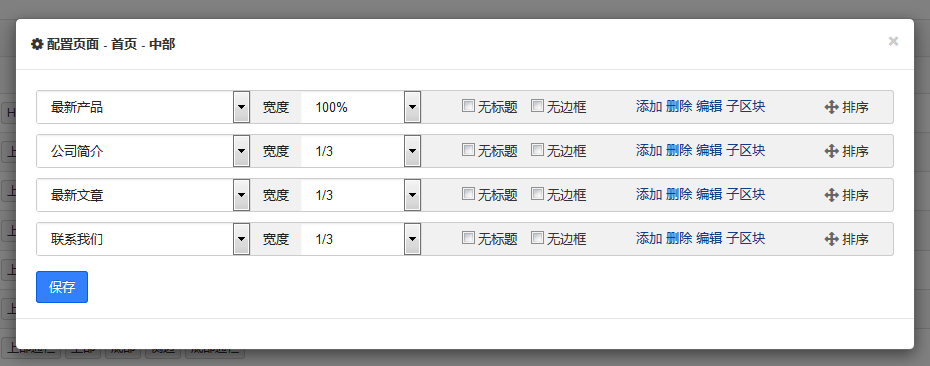Click the sort move icon for 最新文章 row
This screenshot has height=366, width=930.
tap(831, 195)
